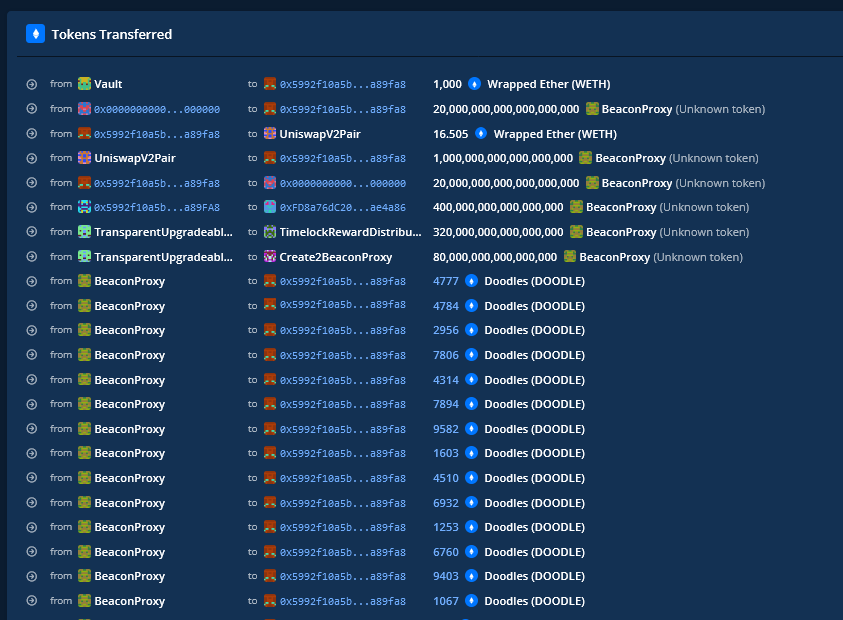843x620 pixels.
Task: Click the BeaconProxy token icon on 400,000,000,000,000,000 row
Action: pos(576,207)
